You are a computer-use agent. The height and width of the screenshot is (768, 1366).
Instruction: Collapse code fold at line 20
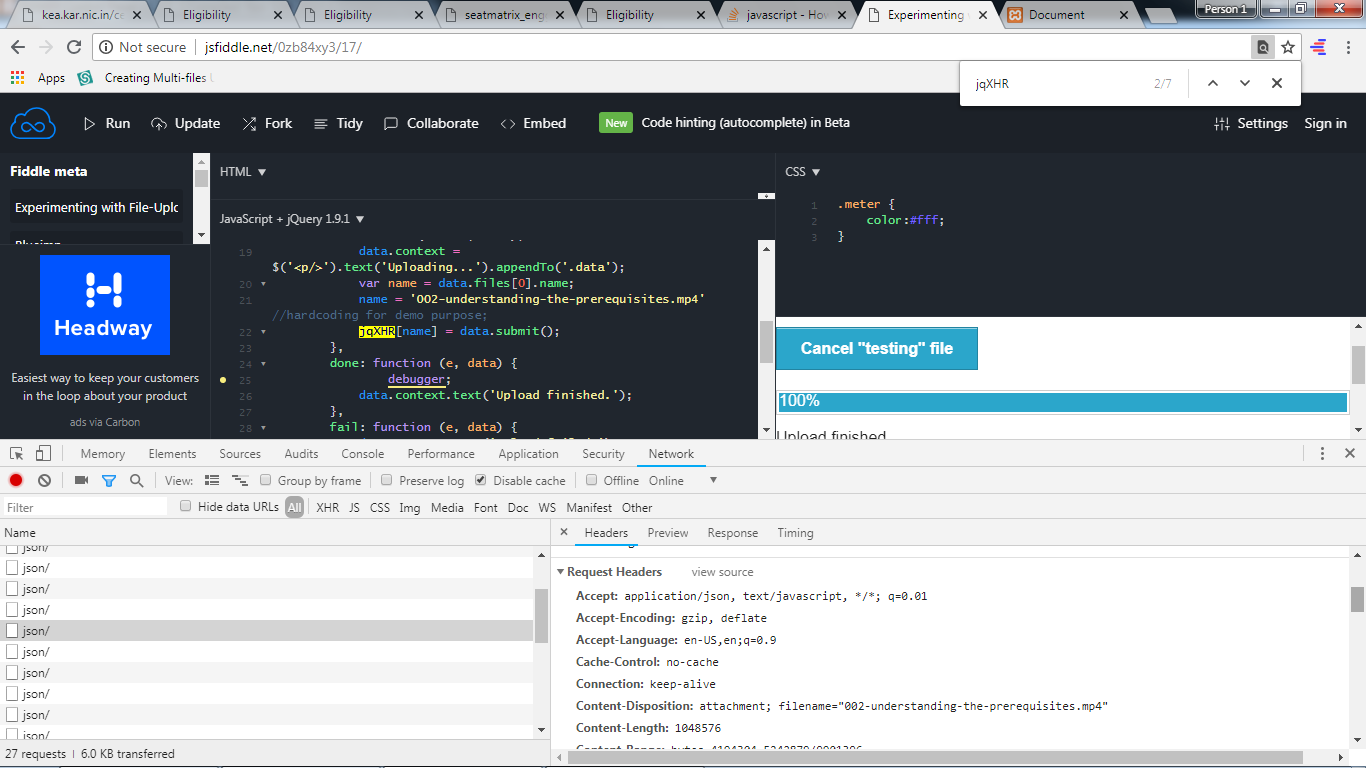point(263,284)
